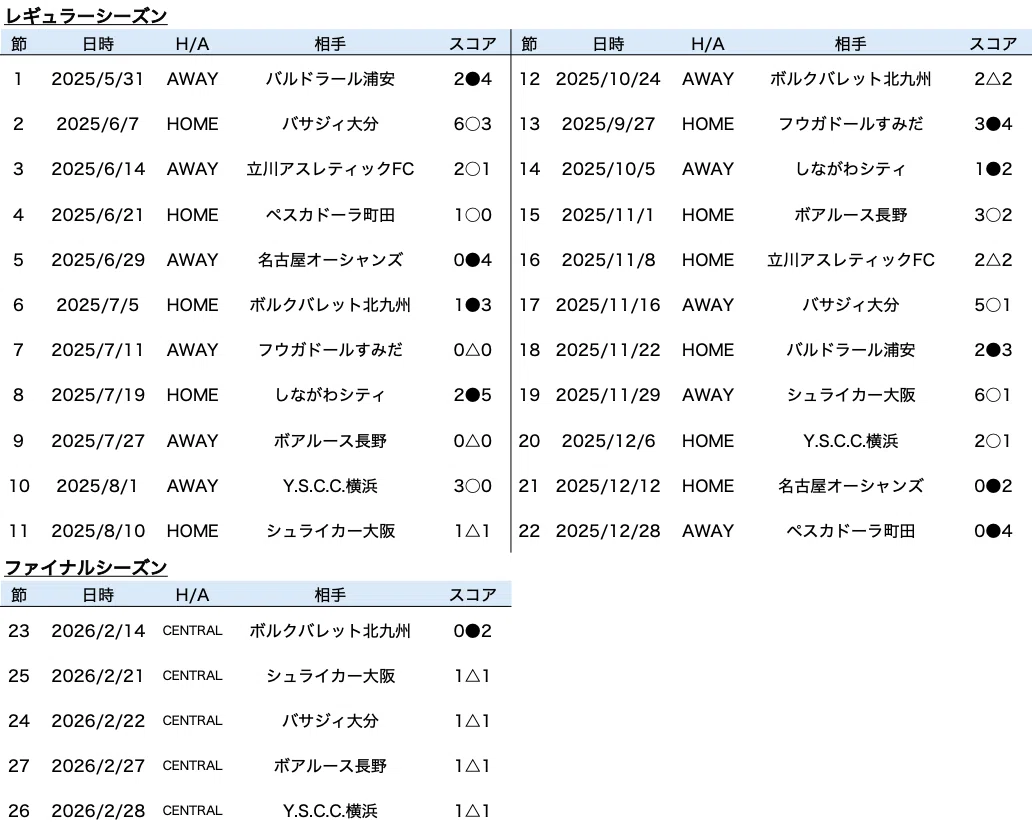Select ボルクバレット北九州 in final season round 23
1032x833 pixels.
(330, 631)
